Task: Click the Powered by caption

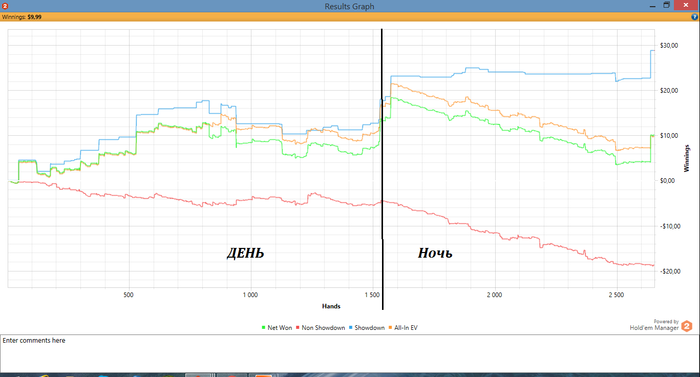Action: tap(666, 322)
